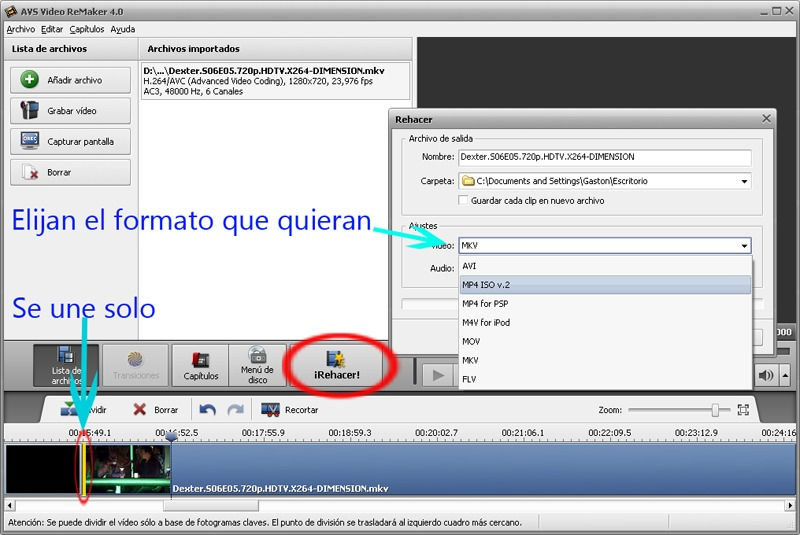Click the fit-to-window zoom icon
This screenshot has height=535, width=800.
(743, 410)
